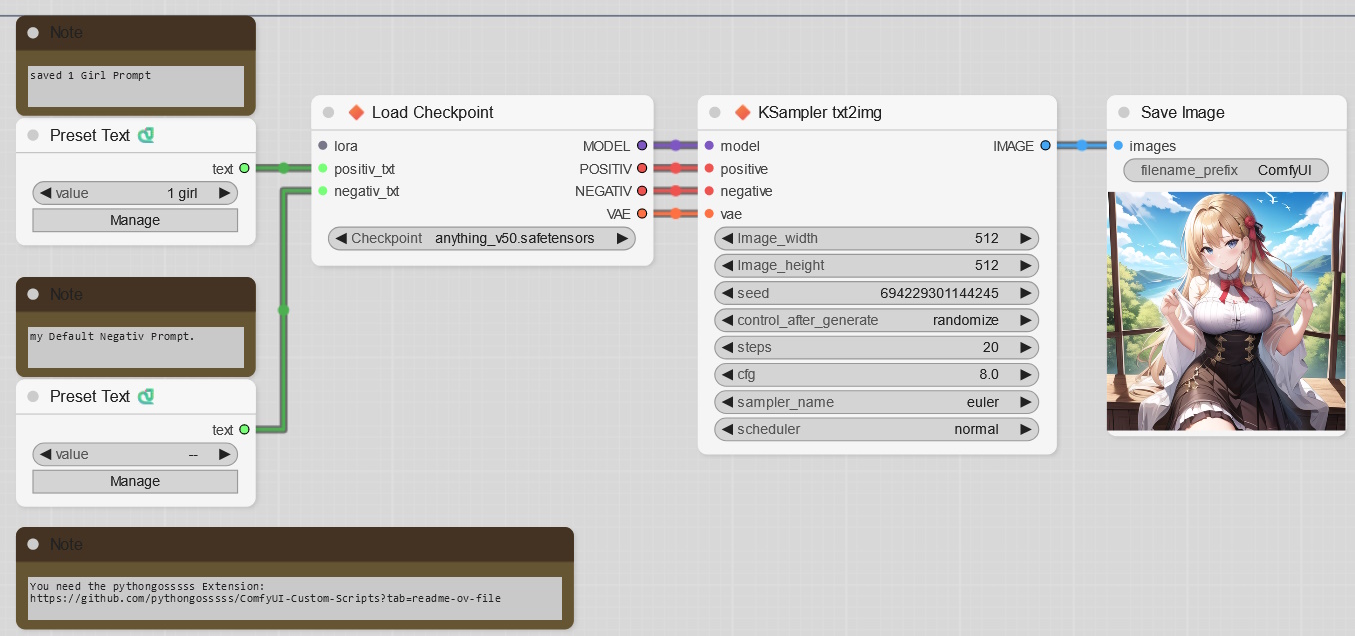Viewport: 1355px width, 636px height.
Task: Click the purple MODEL output socket on Load Checkpoint
Action: [641, 146]
